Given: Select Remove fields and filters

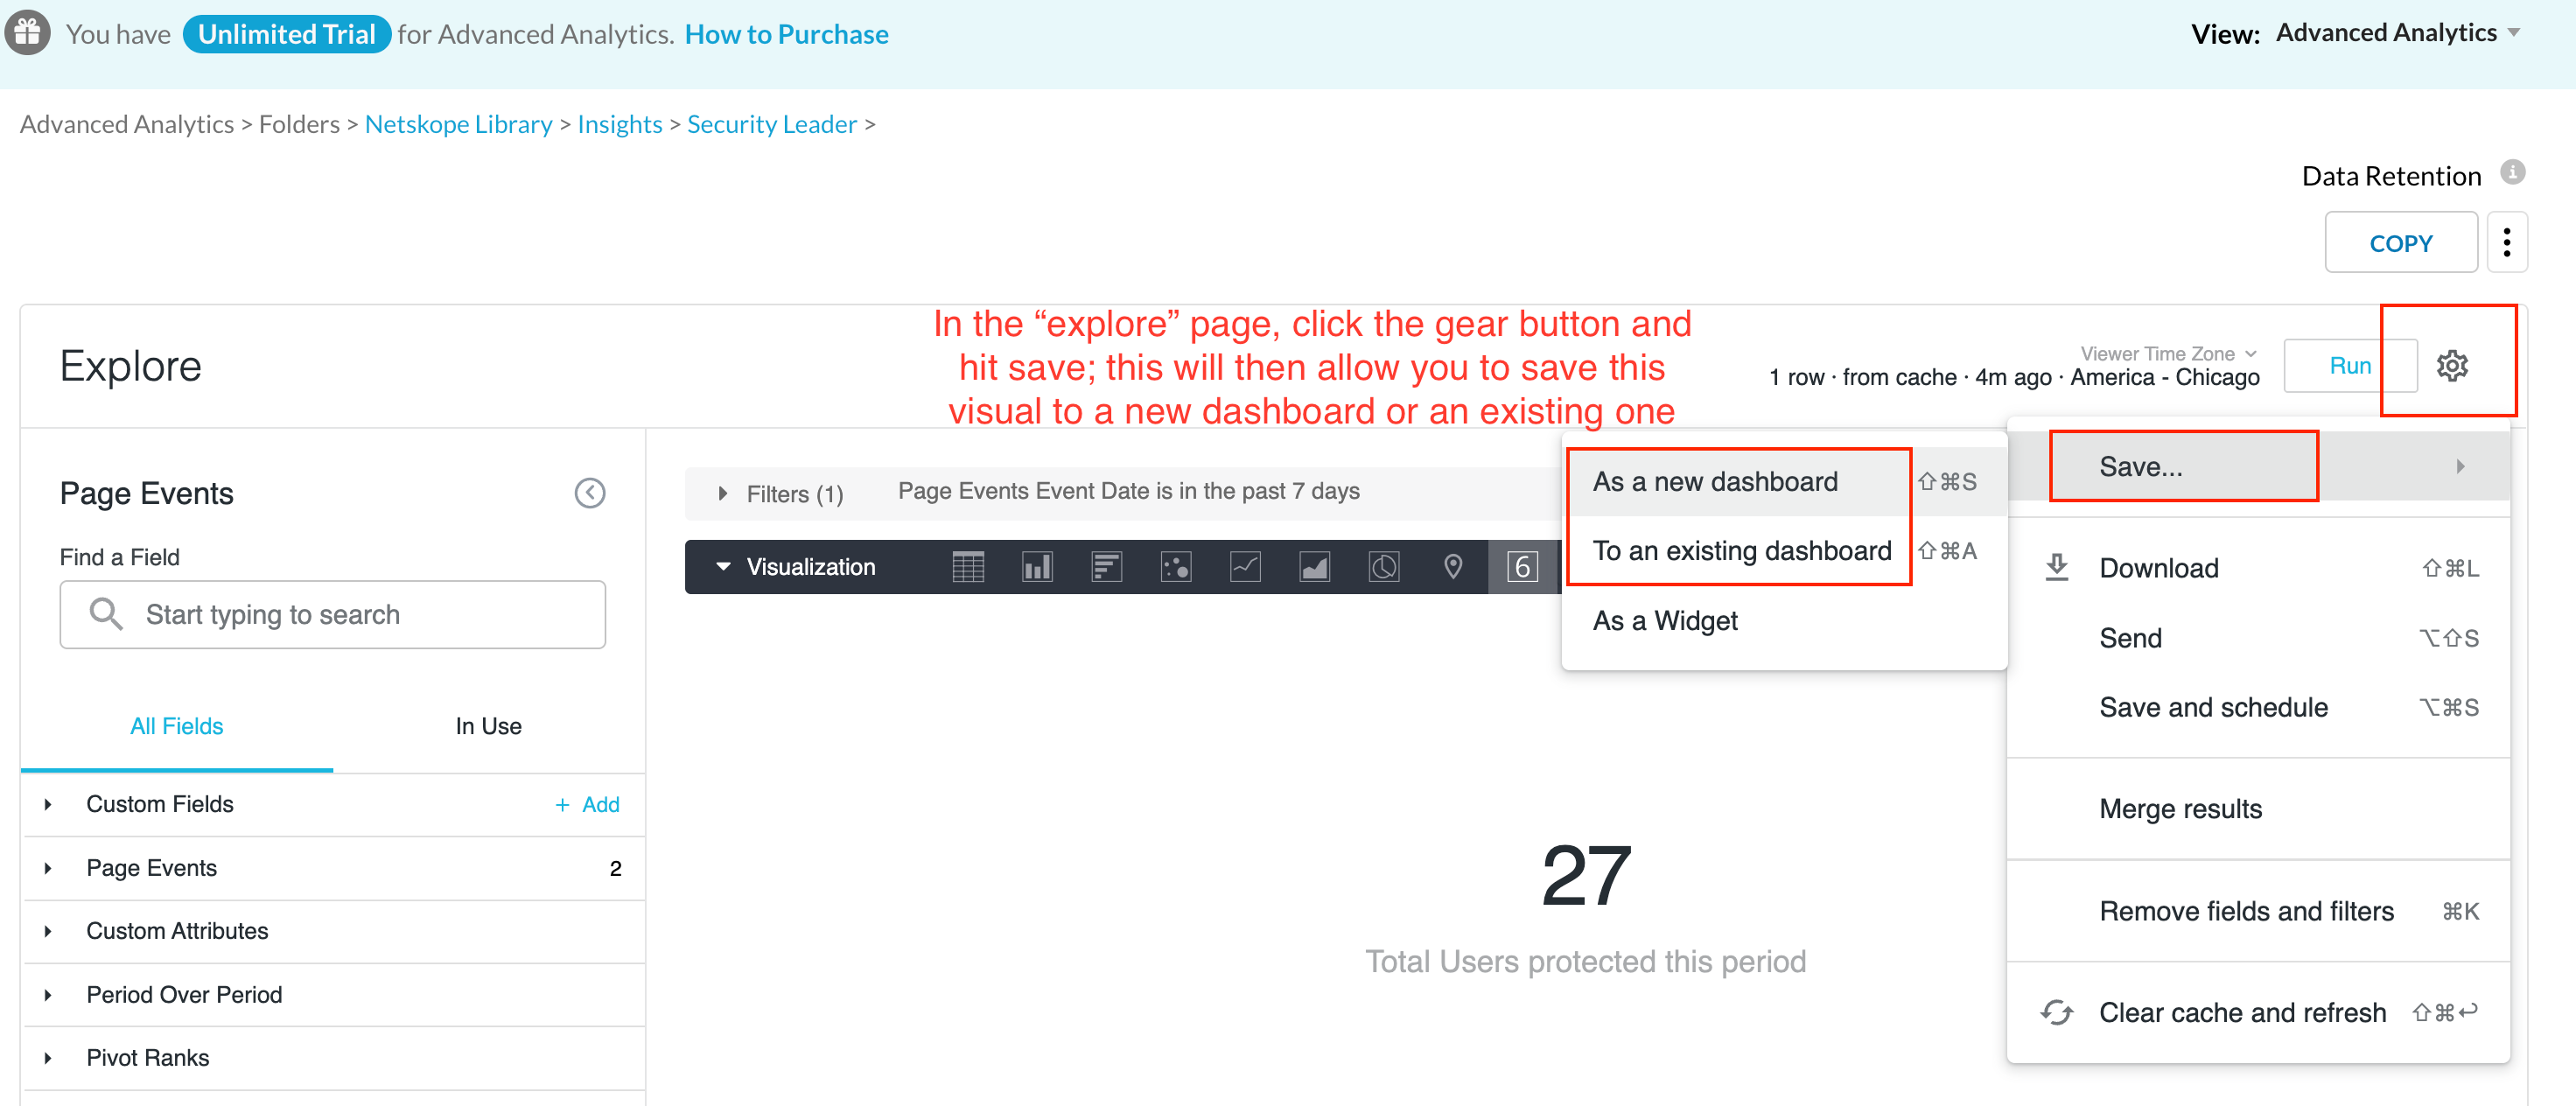Looking at the screenshot, I should tap(2258, 911).
